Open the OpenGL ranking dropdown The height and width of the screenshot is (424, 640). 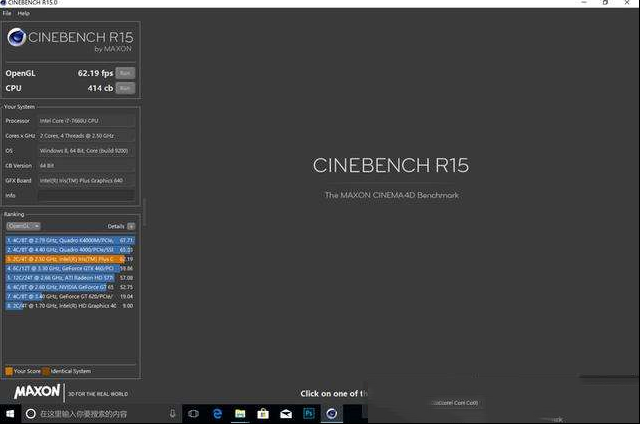pyautogui.click(x=23, y=226)
